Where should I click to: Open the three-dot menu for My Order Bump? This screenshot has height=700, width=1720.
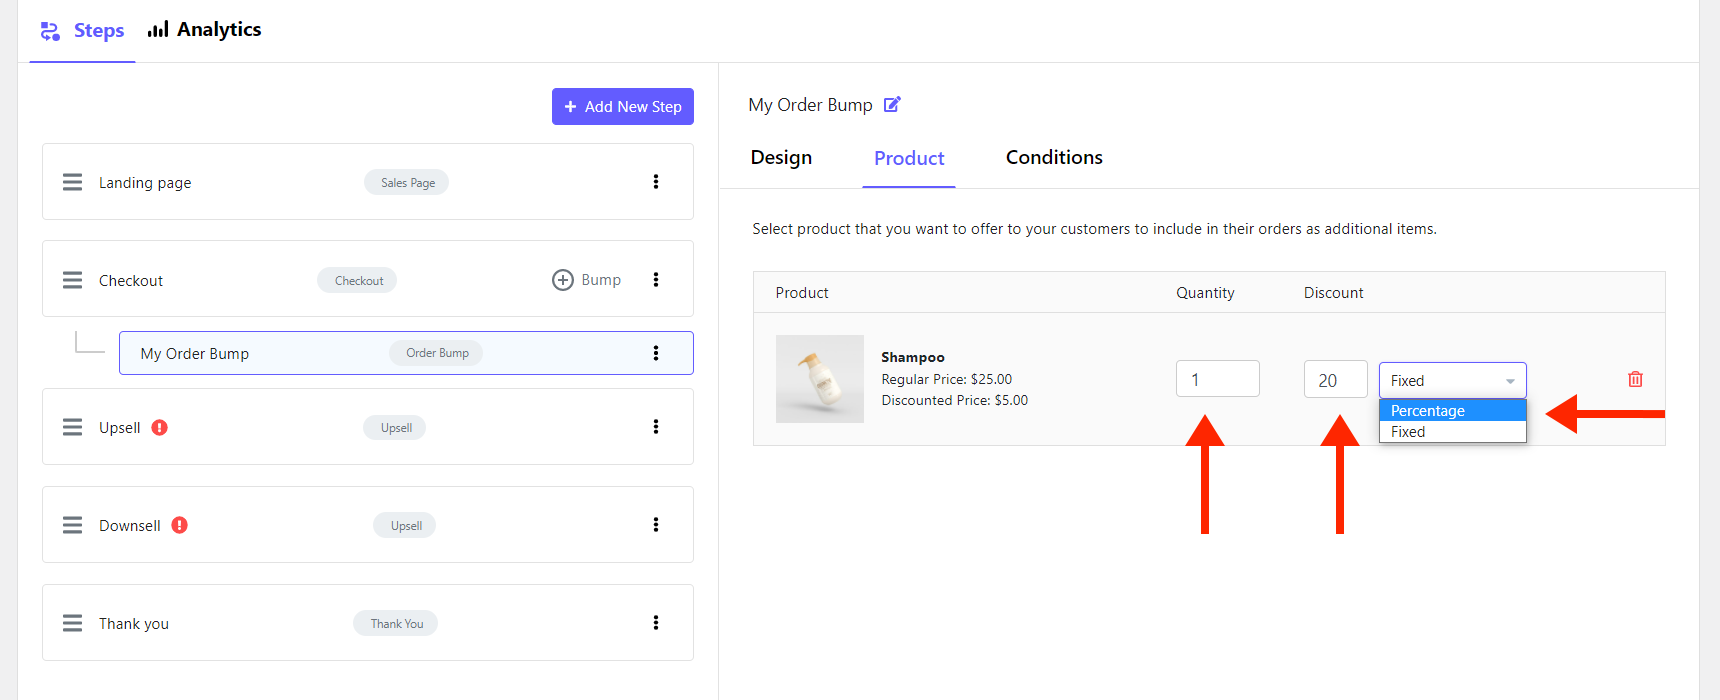tap(656, 353)
